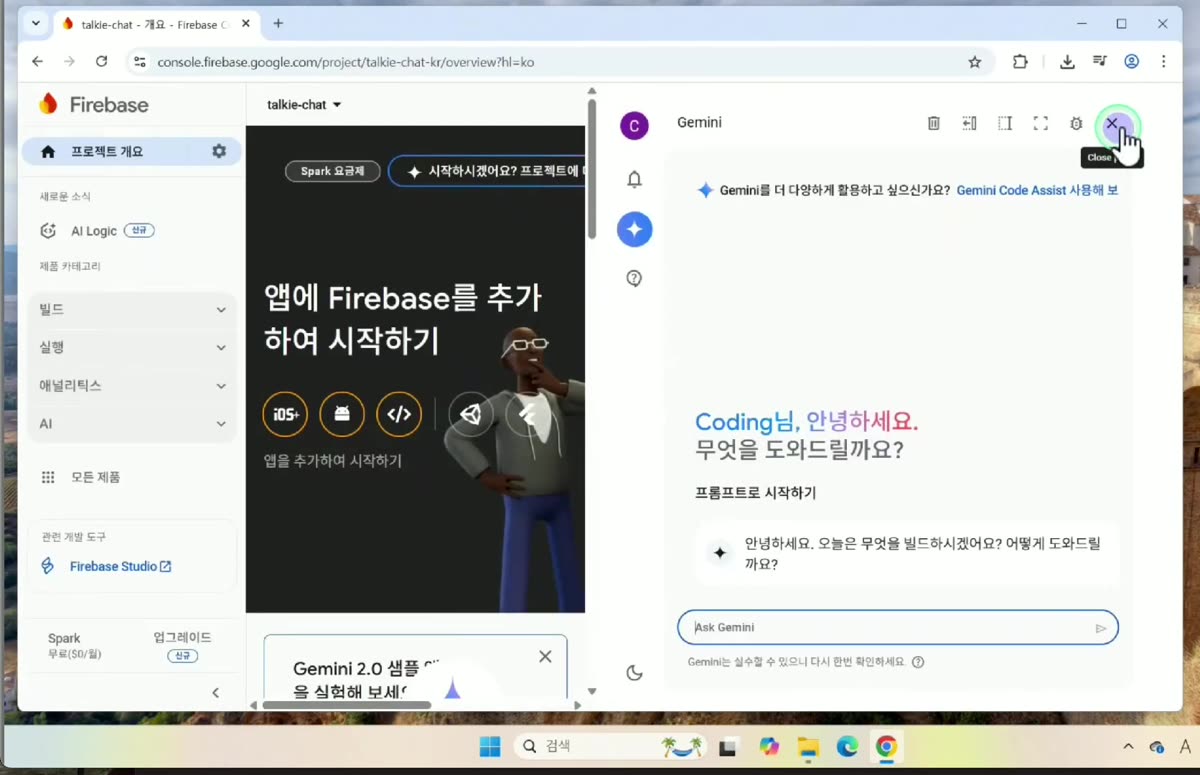The width and height of the screenshot is (1200, 775).
Task: Open 모든 제품 grid icon
Action: pos(48,477)
